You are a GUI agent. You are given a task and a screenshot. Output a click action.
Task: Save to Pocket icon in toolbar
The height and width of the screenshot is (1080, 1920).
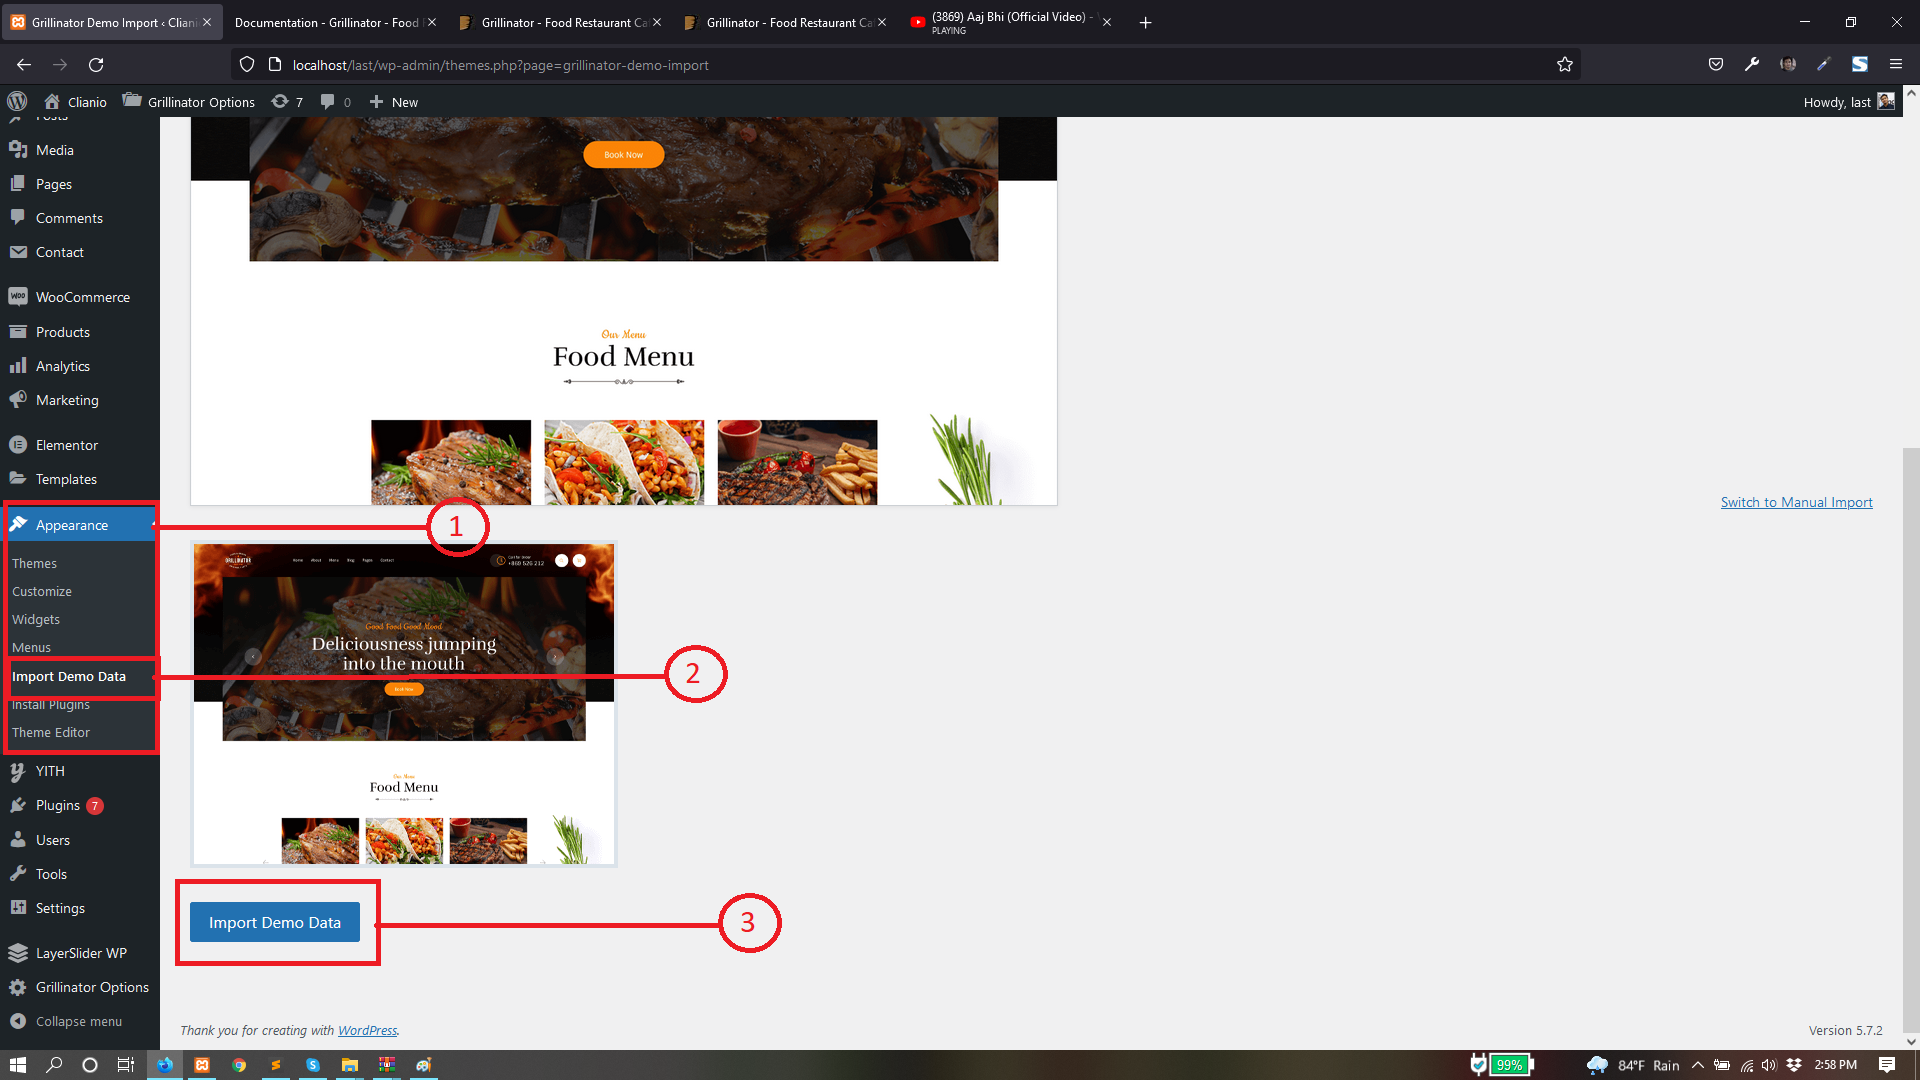click(1716, 65)
